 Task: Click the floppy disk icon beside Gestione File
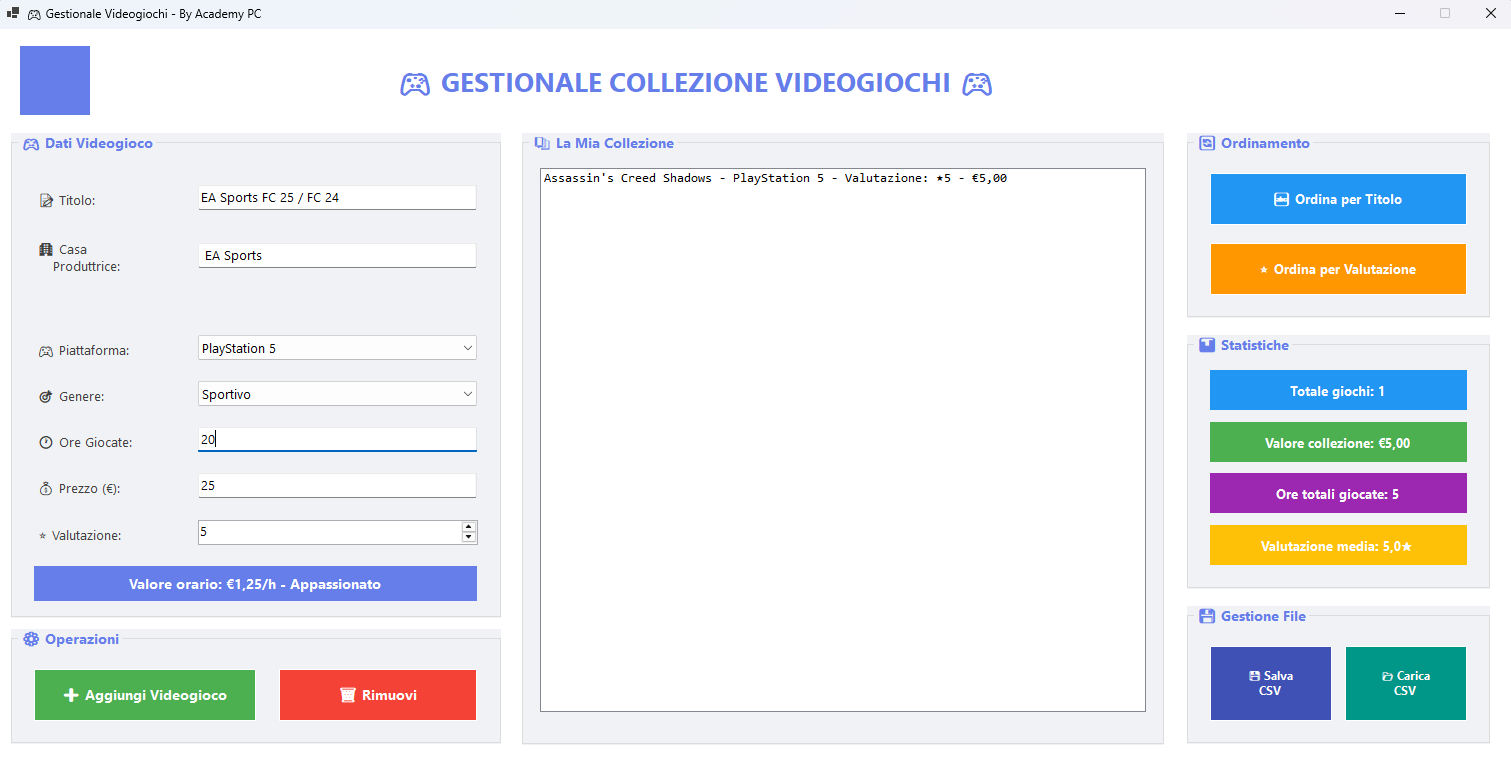click(1207, 616)
